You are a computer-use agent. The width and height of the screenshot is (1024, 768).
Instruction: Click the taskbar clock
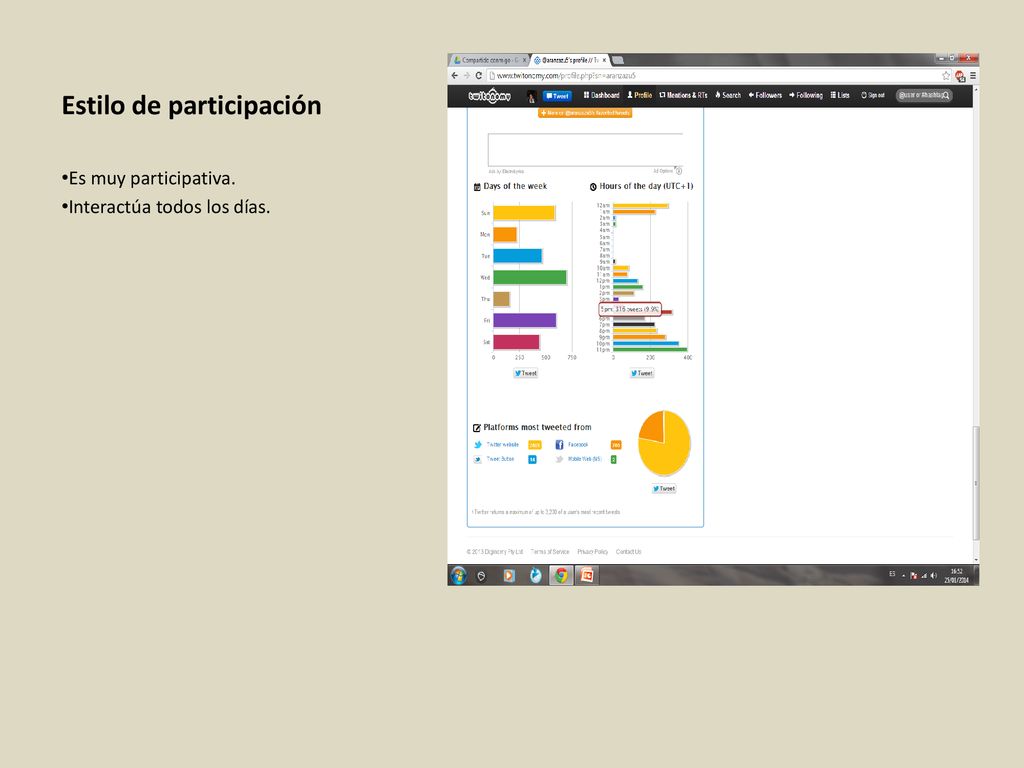956,575
